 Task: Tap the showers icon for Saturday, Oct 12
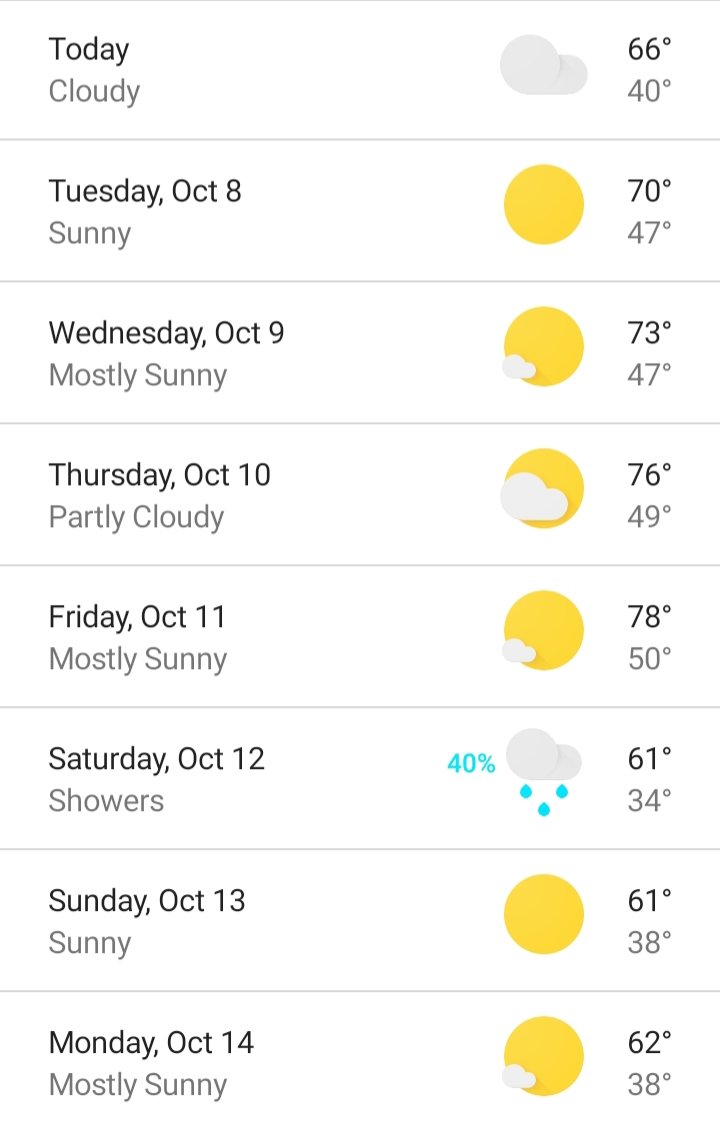click(543, 772)
